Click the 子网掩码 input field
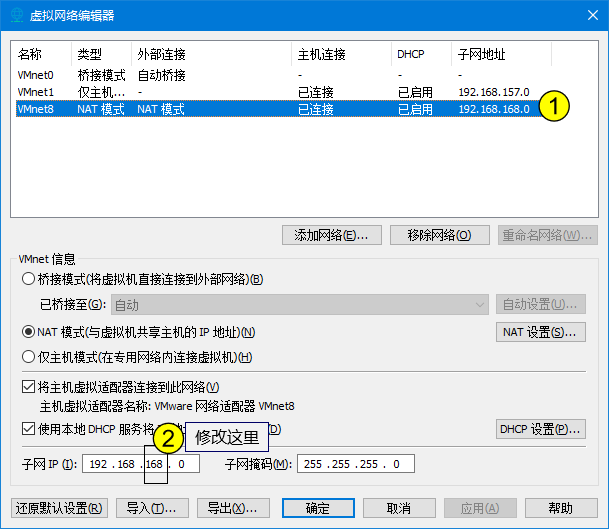 (x=354, y=464)
